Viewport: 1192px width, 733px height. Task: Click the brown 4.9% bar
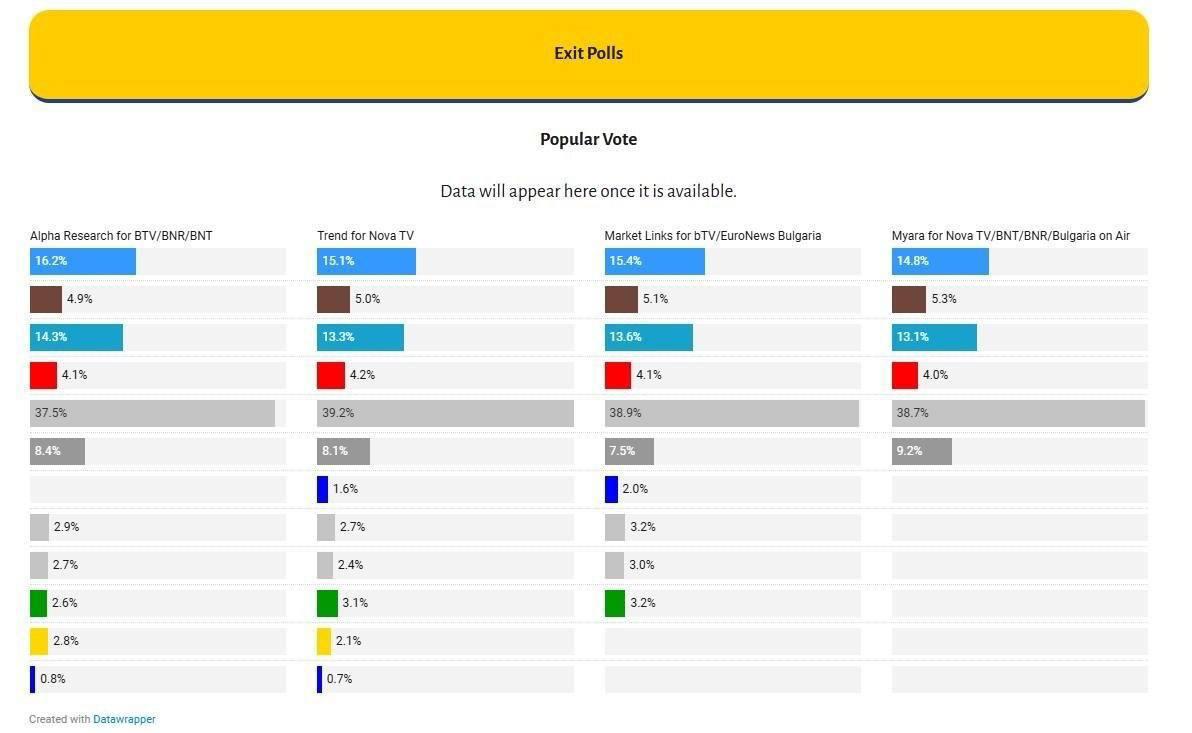[x=46, y=299]
